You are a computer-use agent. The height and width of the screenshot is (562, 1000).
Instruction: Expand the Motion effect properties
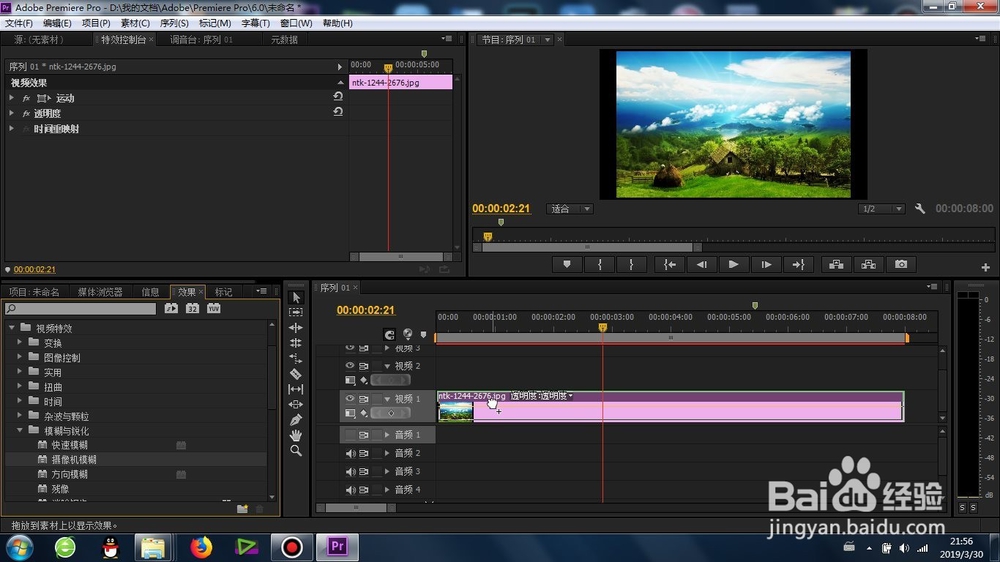11,98
